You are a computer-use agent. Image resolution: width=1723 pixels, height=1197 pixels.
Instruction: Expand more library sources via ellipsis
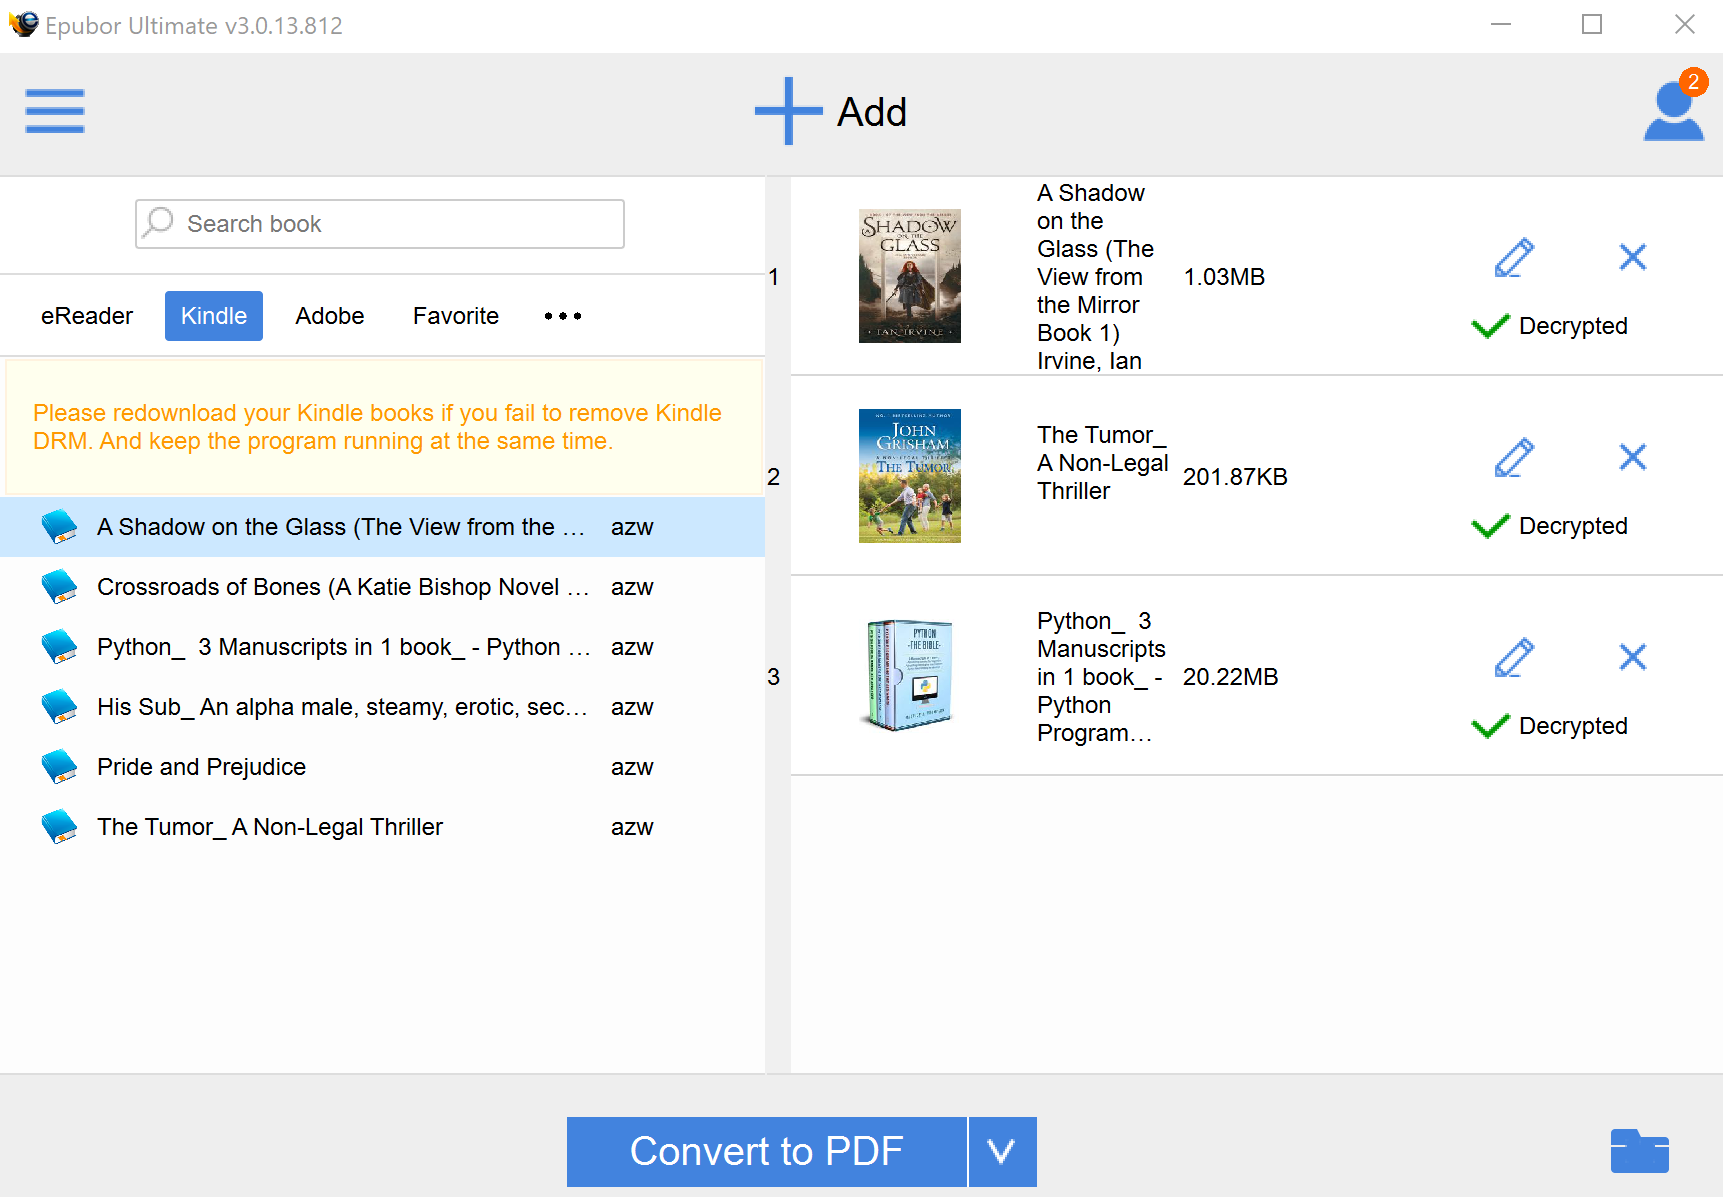562,315
